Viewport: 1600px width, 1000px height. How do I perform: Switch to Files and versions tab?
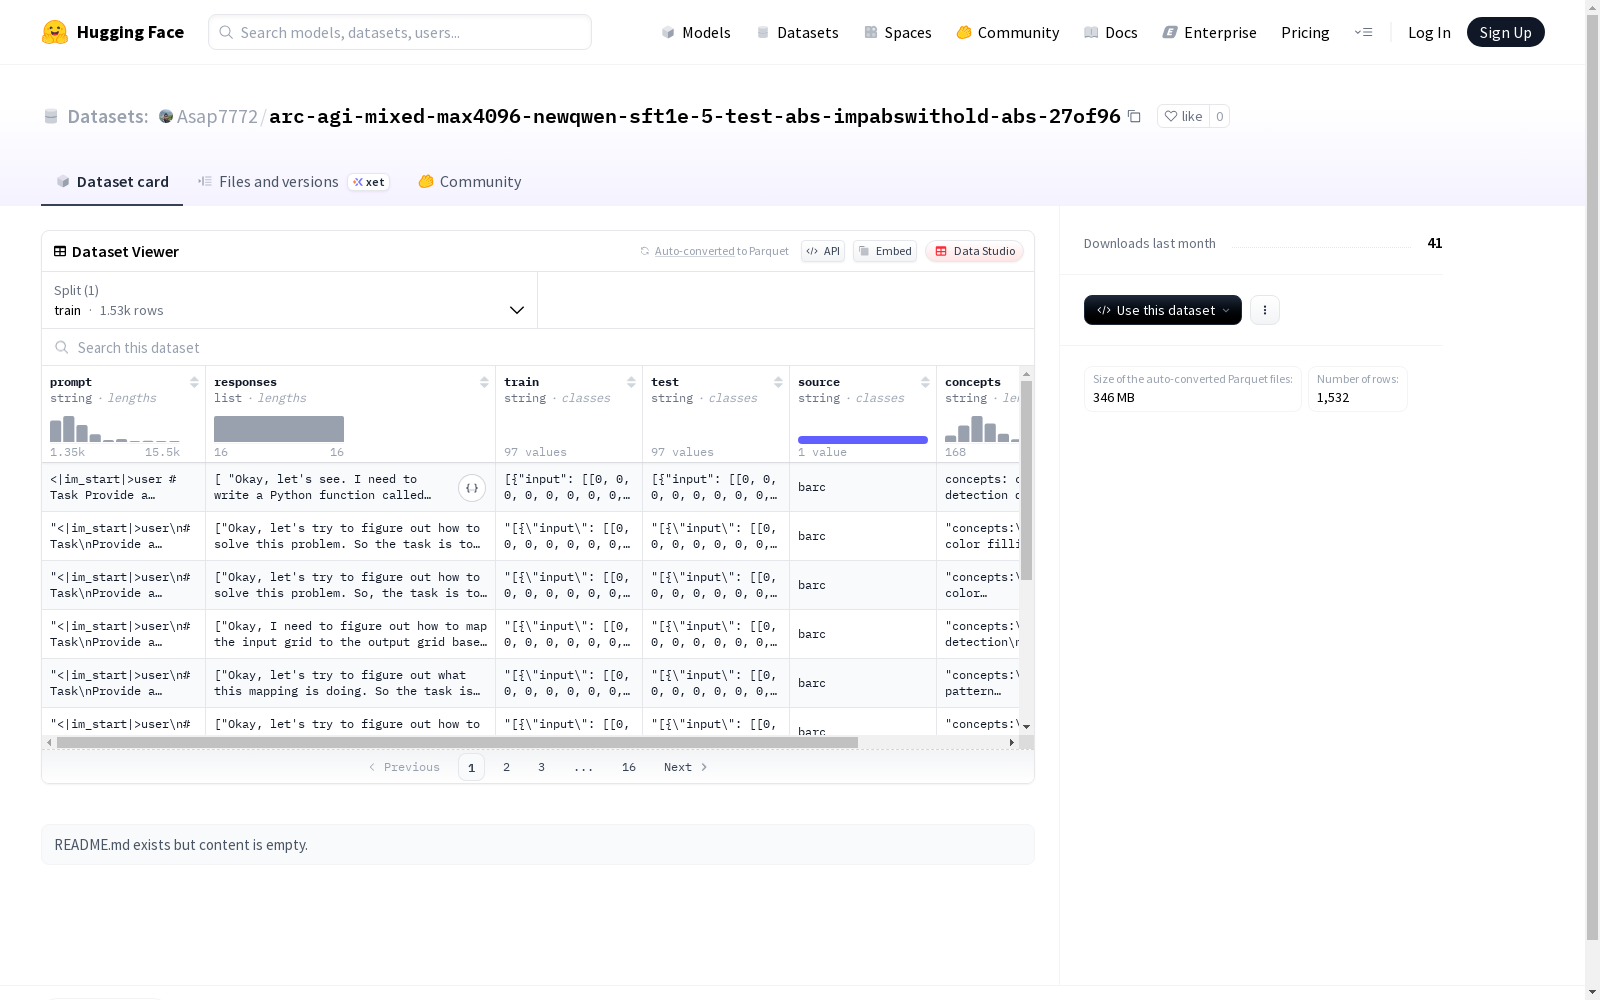pos(293,181)
